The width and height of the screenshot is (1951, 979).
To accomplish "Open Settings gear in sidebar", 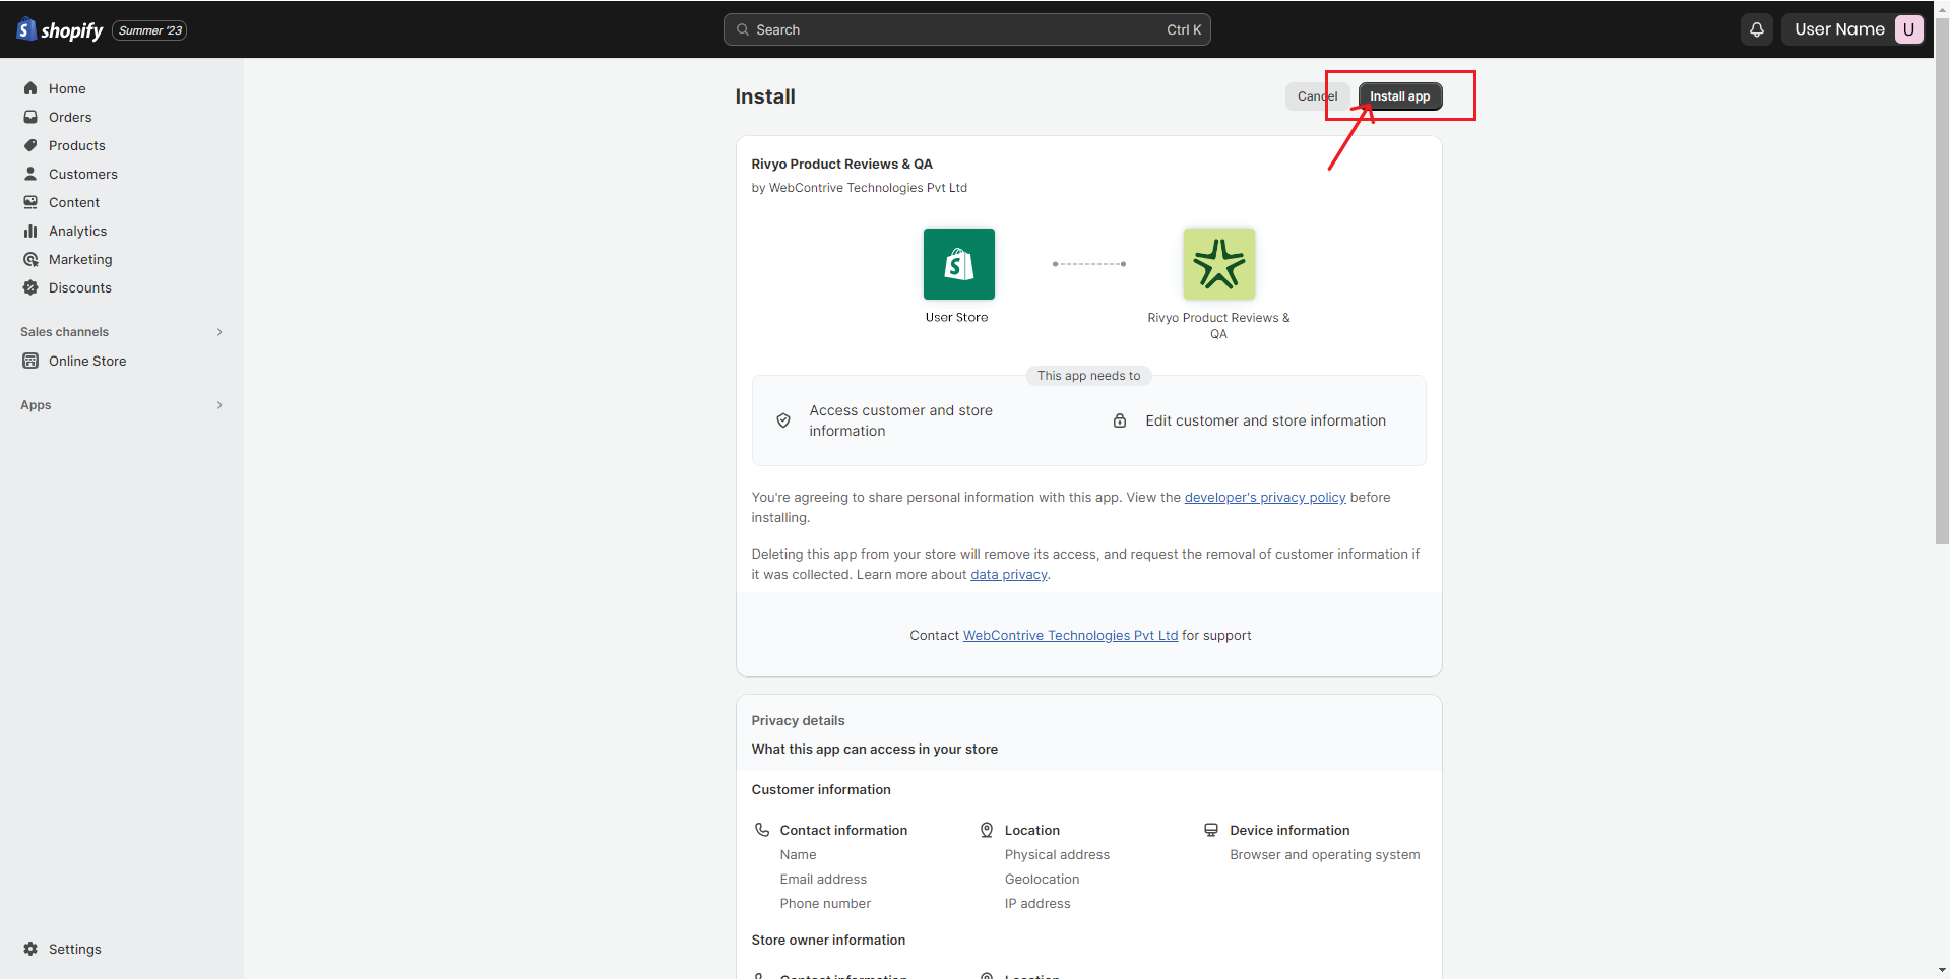I will [31, 949].
